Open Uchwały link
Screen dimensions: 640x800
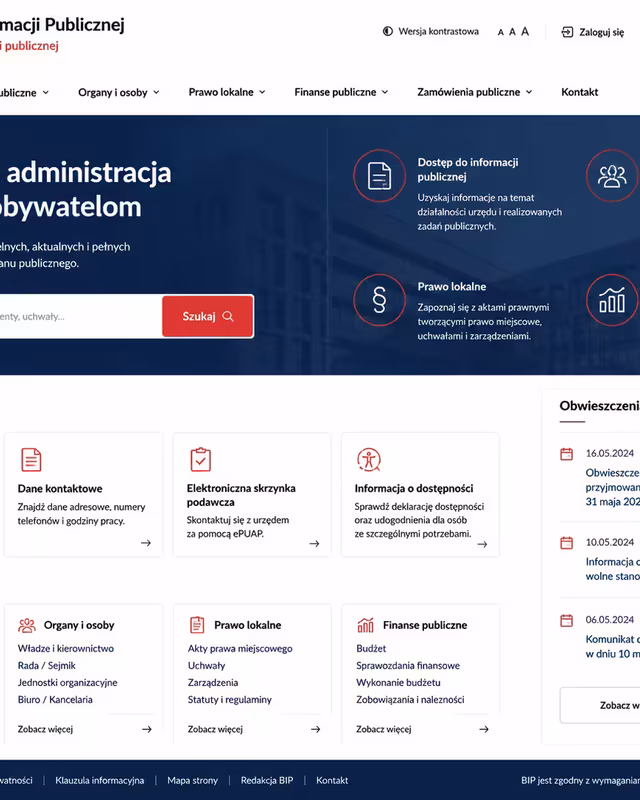(x=206, y=665)
